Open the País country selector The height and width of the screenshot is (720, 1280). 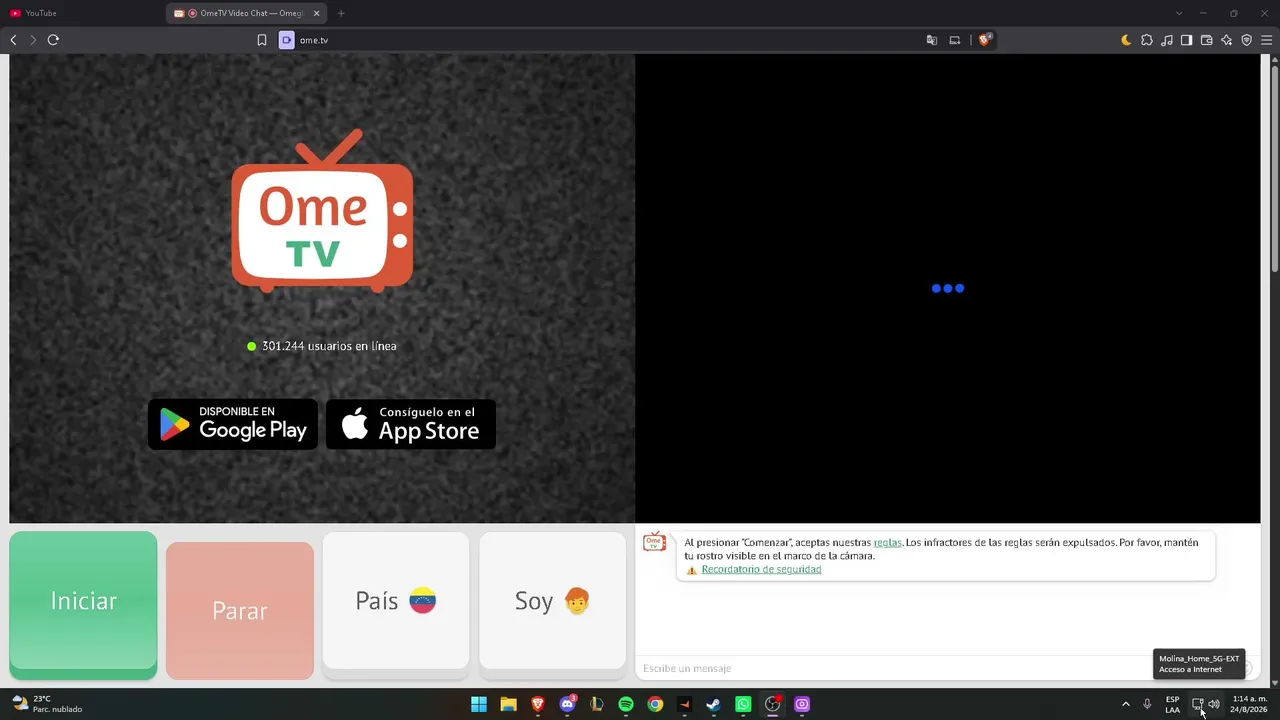click(396, 600)
